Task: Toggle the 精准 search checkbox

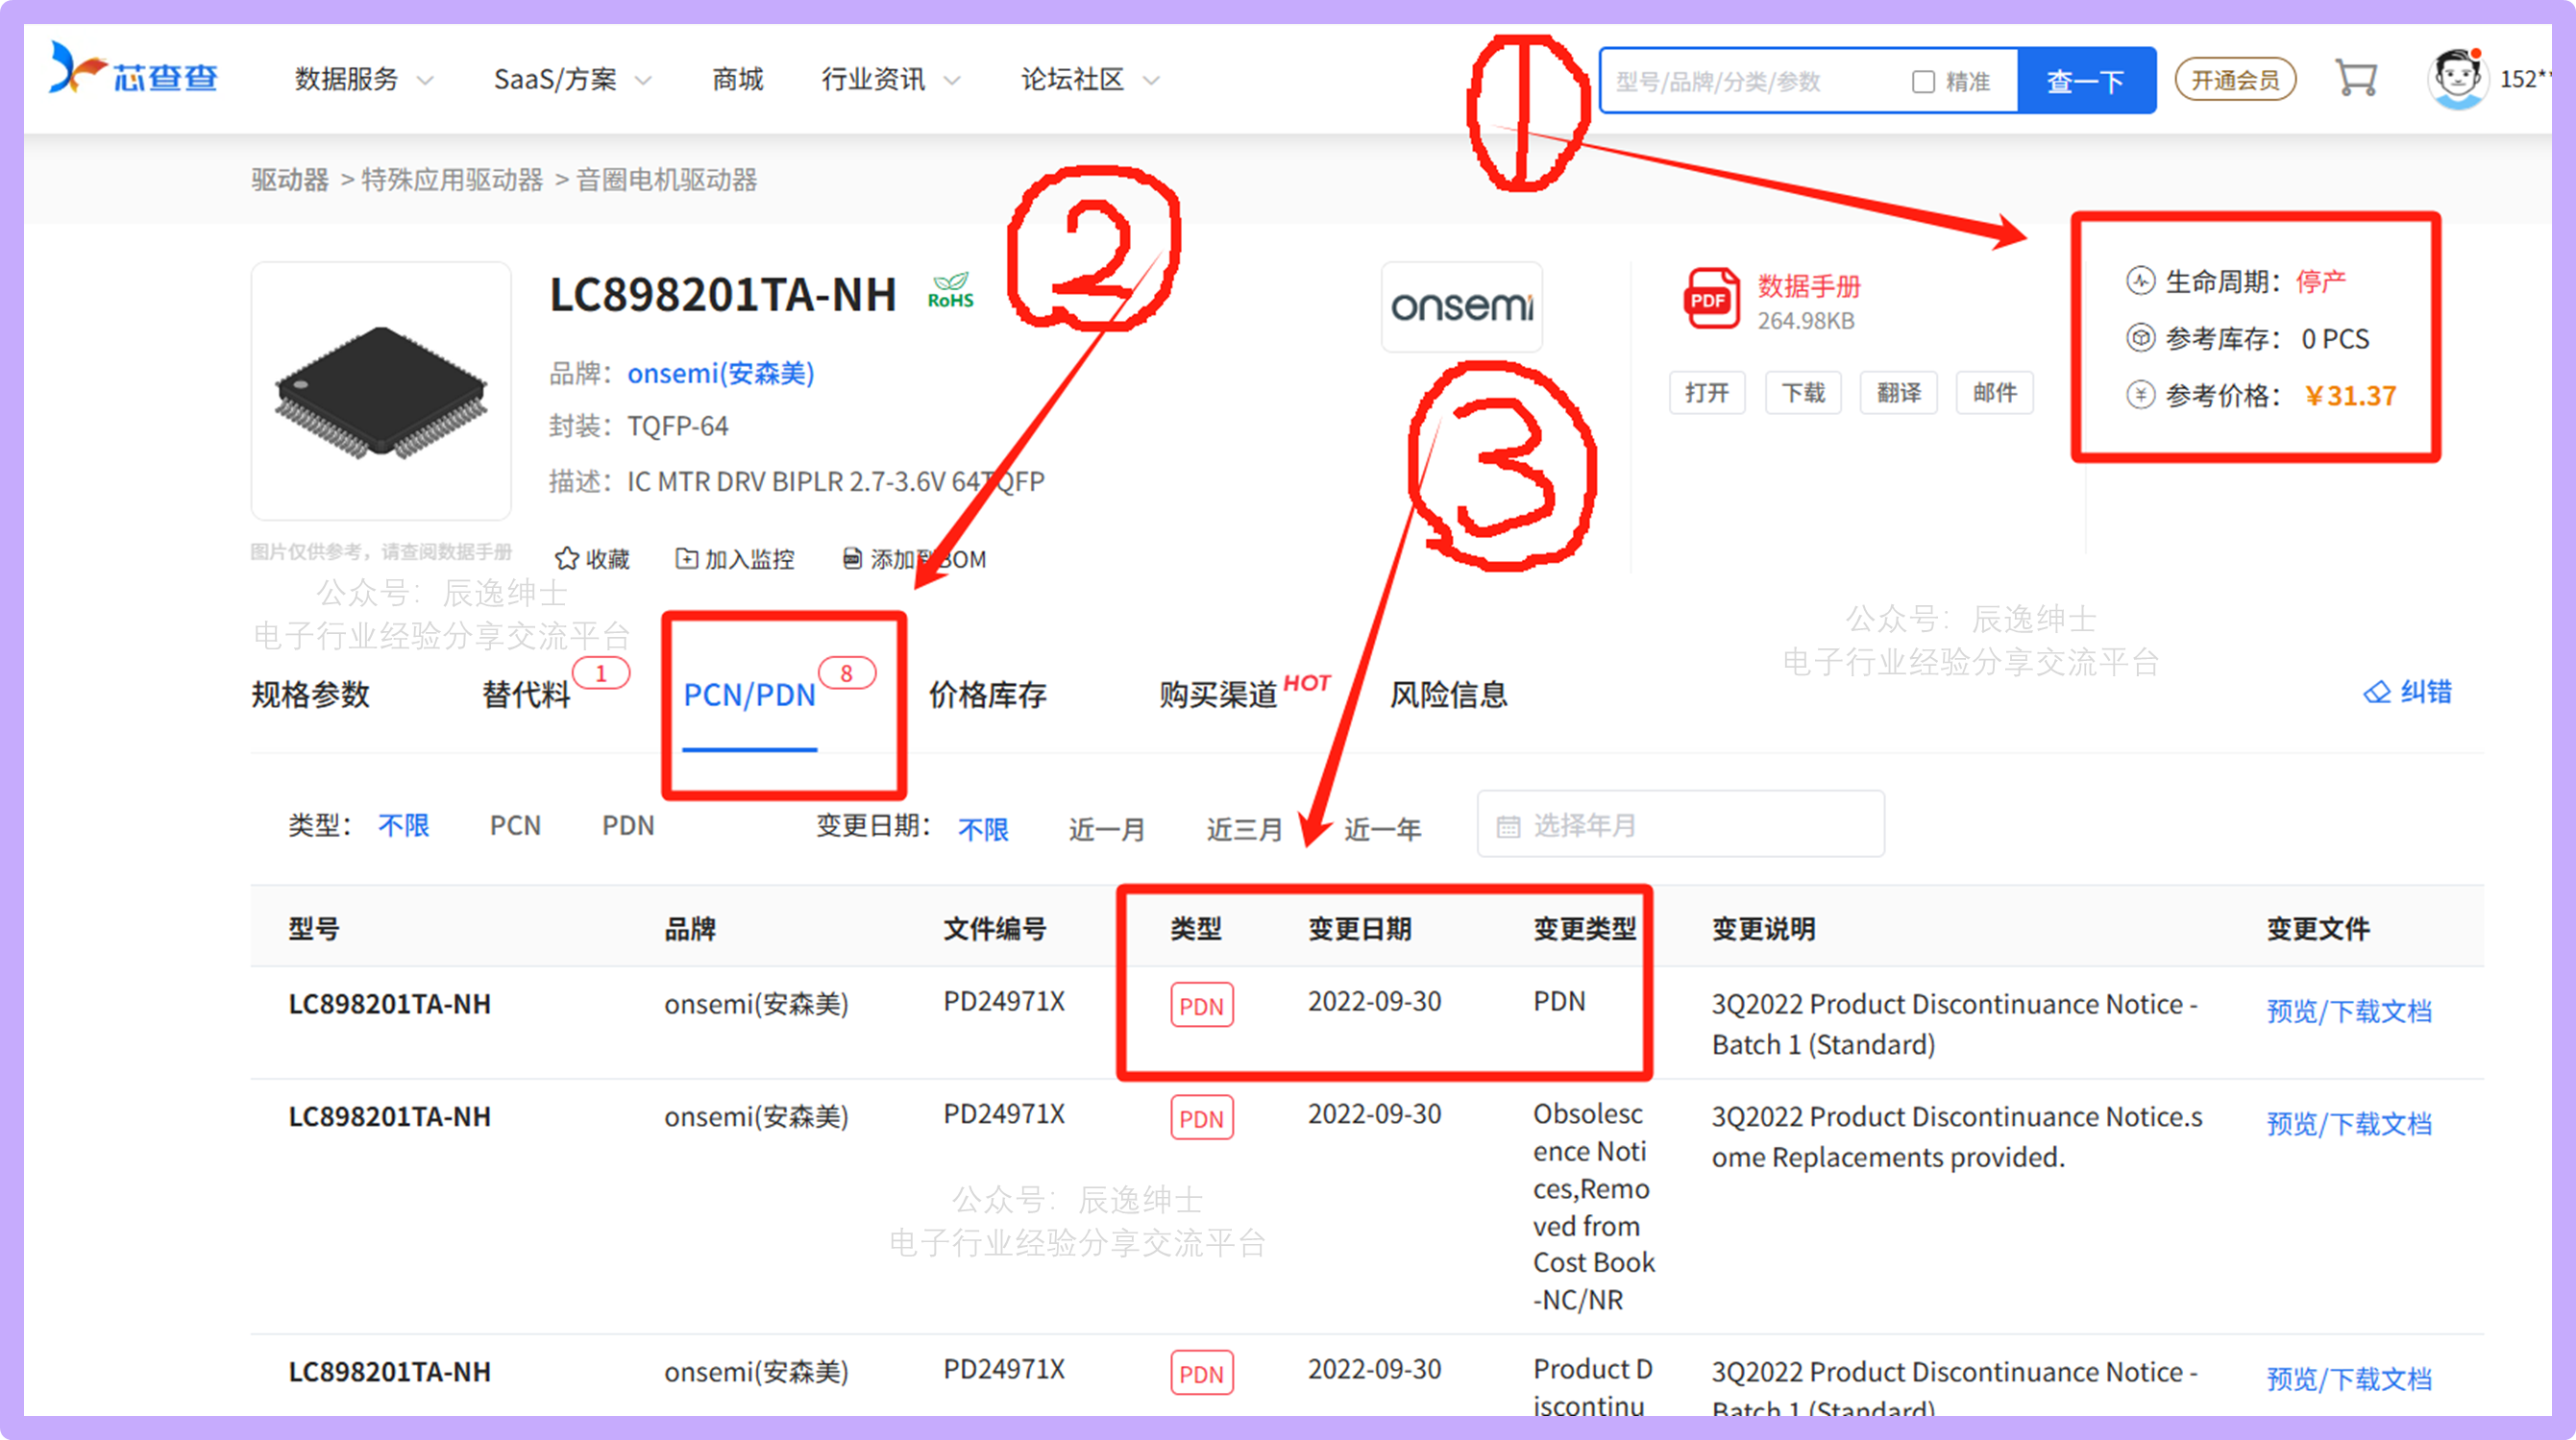Action: [x=1923, y=81]
